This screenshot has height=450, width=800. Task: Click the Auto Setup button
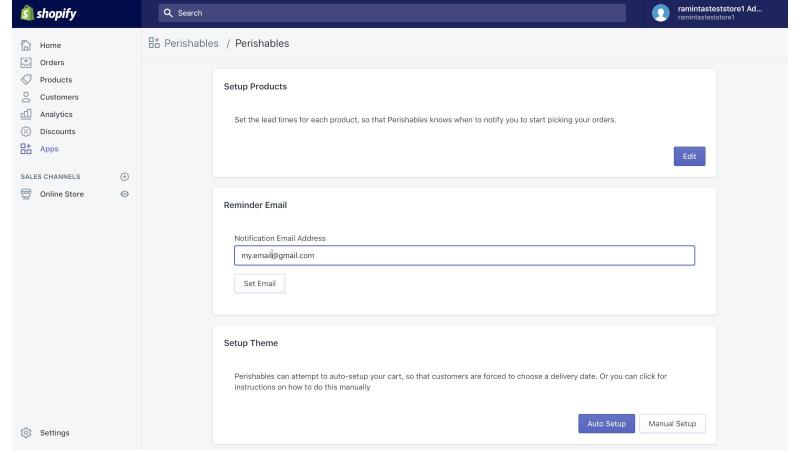[606, 423]
